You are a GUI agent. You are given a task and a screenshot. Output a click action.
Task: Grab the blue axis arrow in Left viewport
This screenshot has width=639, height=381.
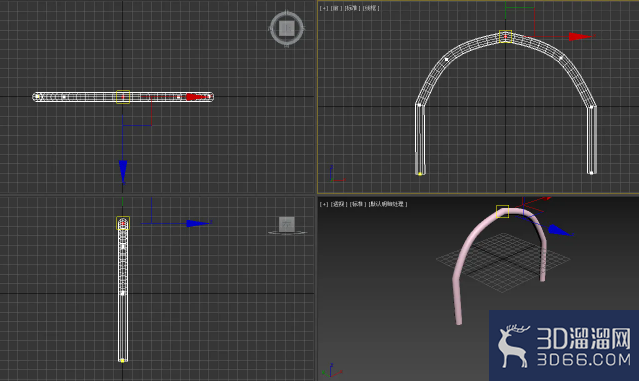click(198, 223)
